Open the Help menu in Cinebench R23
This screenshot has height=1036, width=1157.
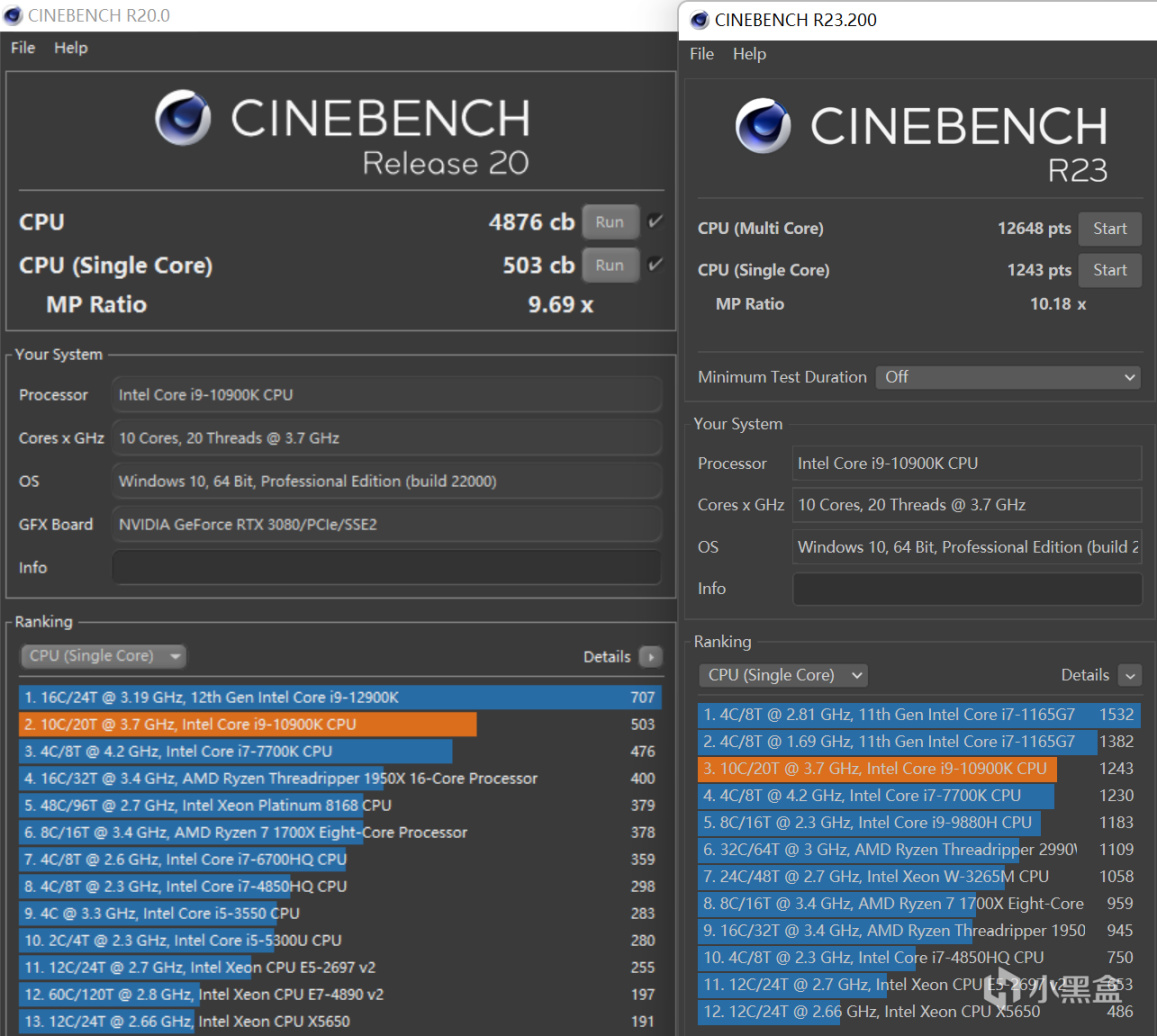[x=750, y=54]
